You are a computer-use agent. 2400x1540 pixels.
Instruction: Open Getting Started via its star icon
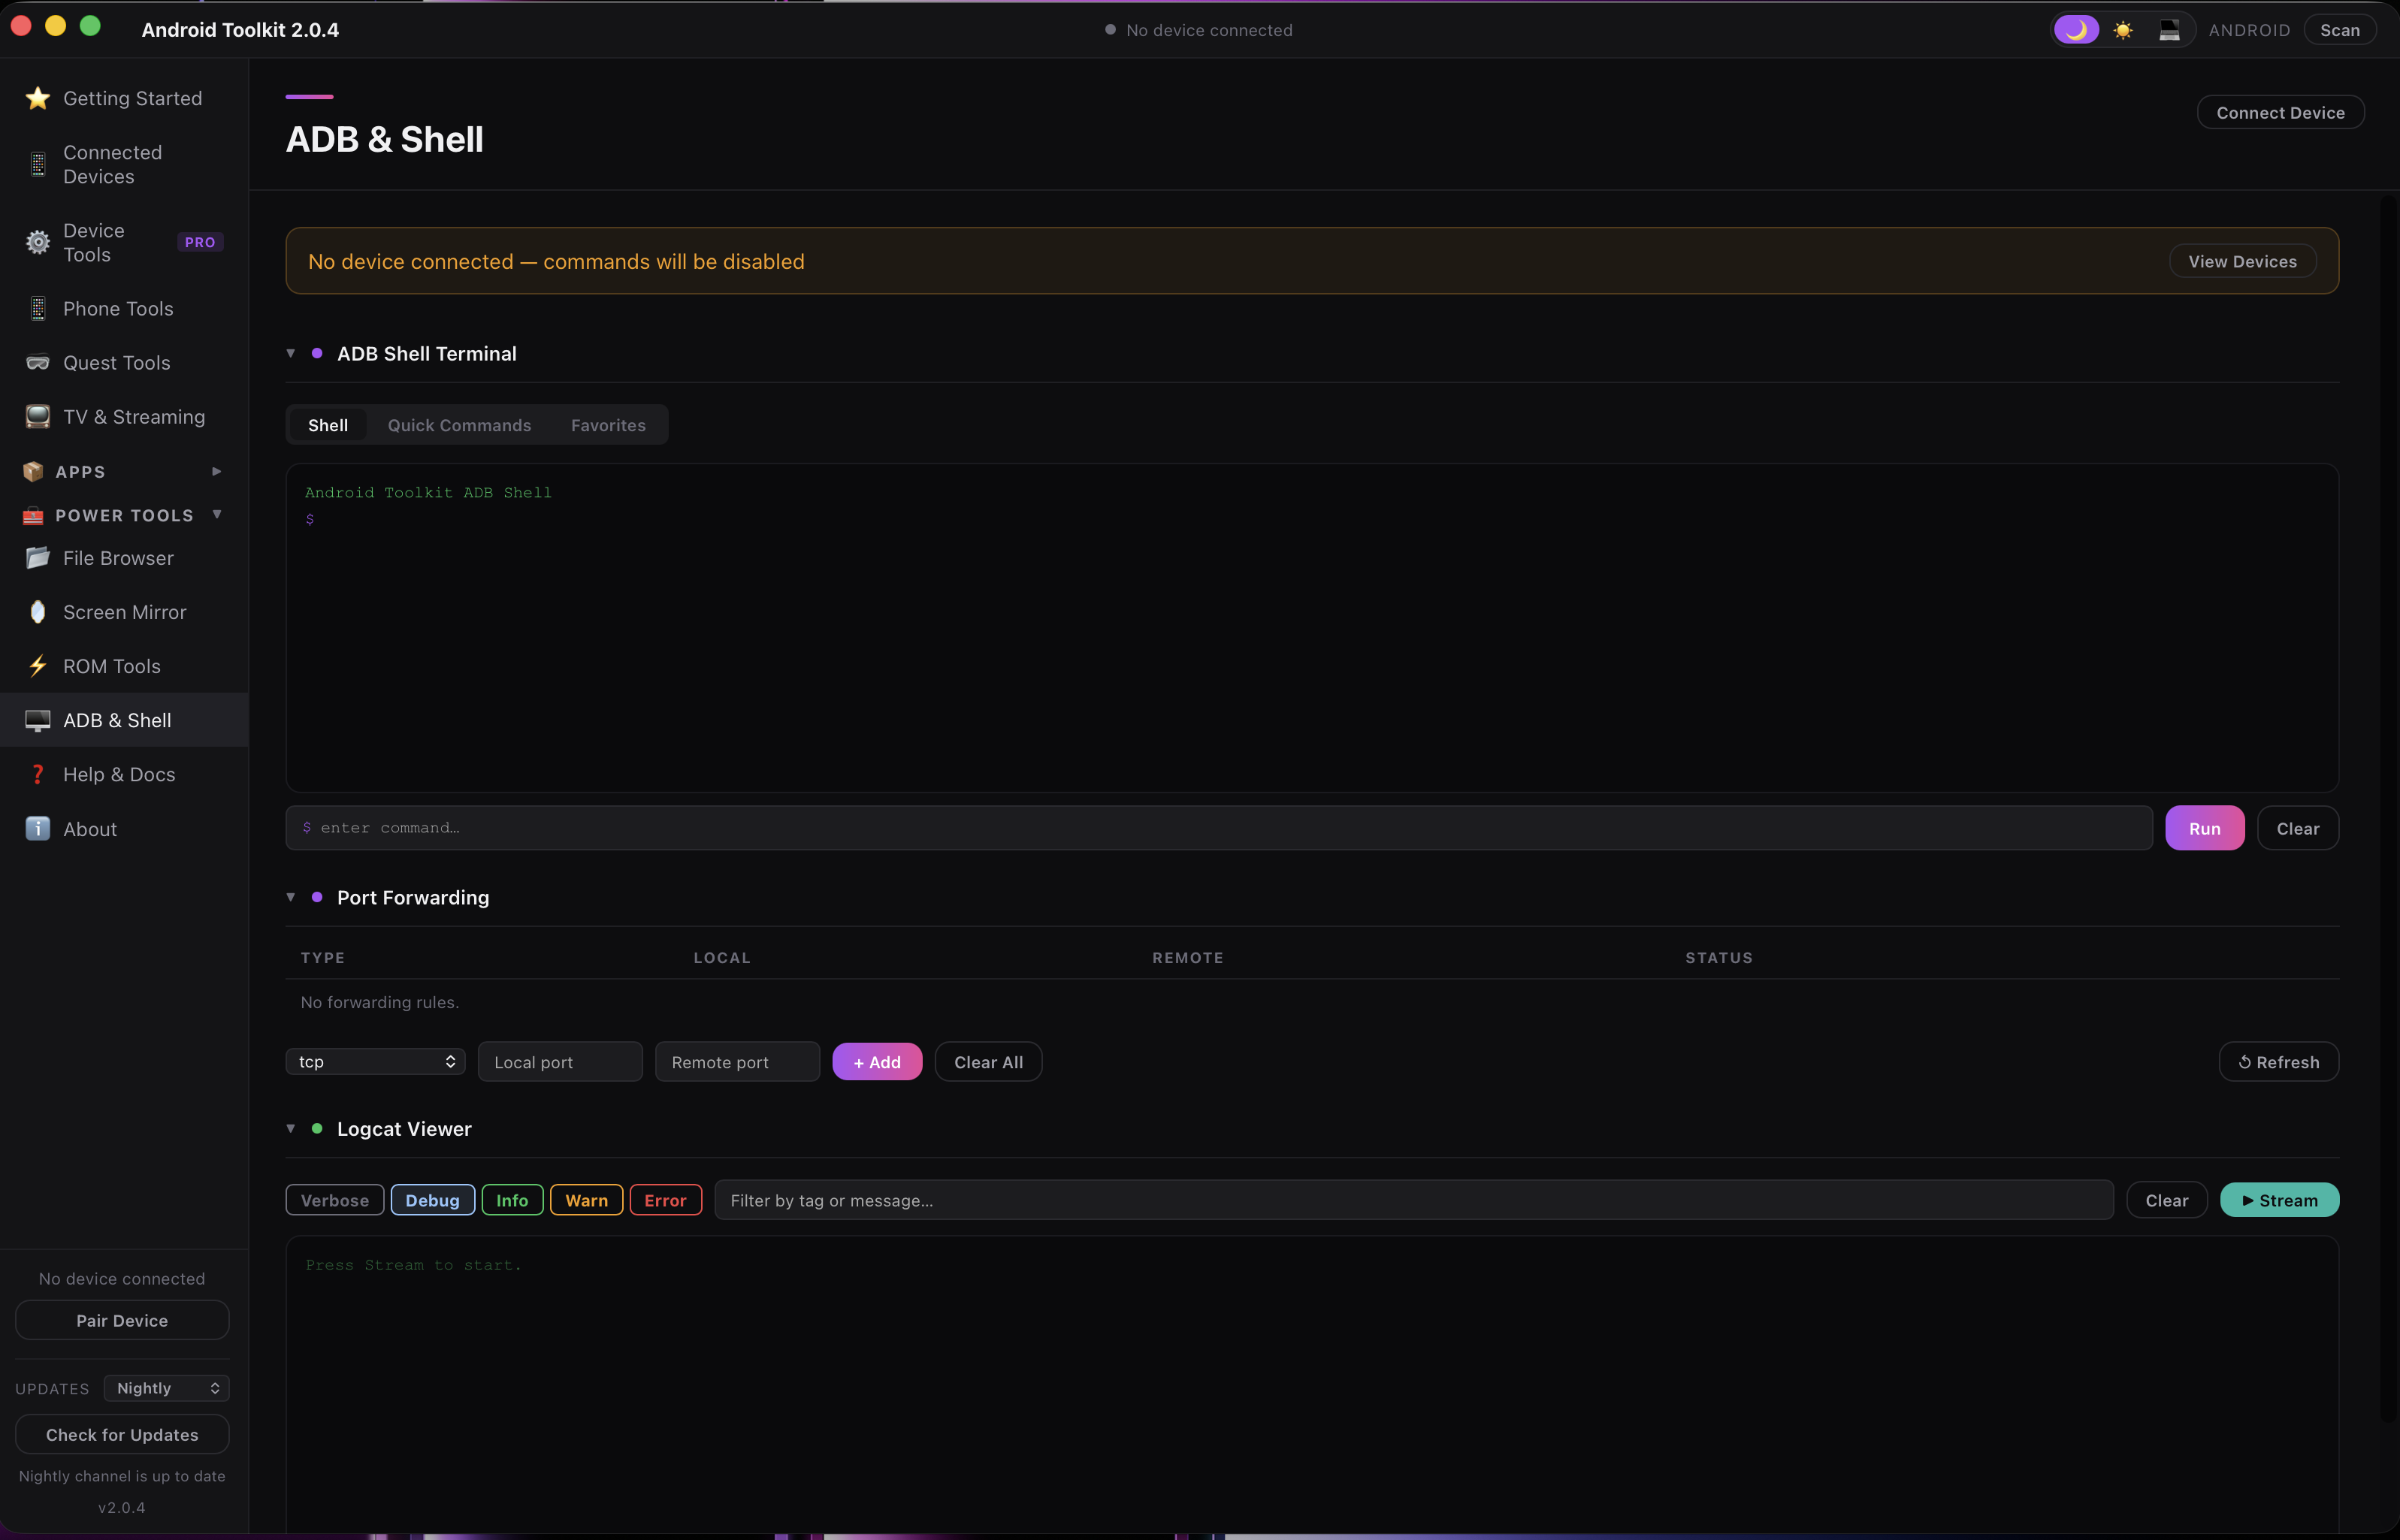[x=38, y=98]
